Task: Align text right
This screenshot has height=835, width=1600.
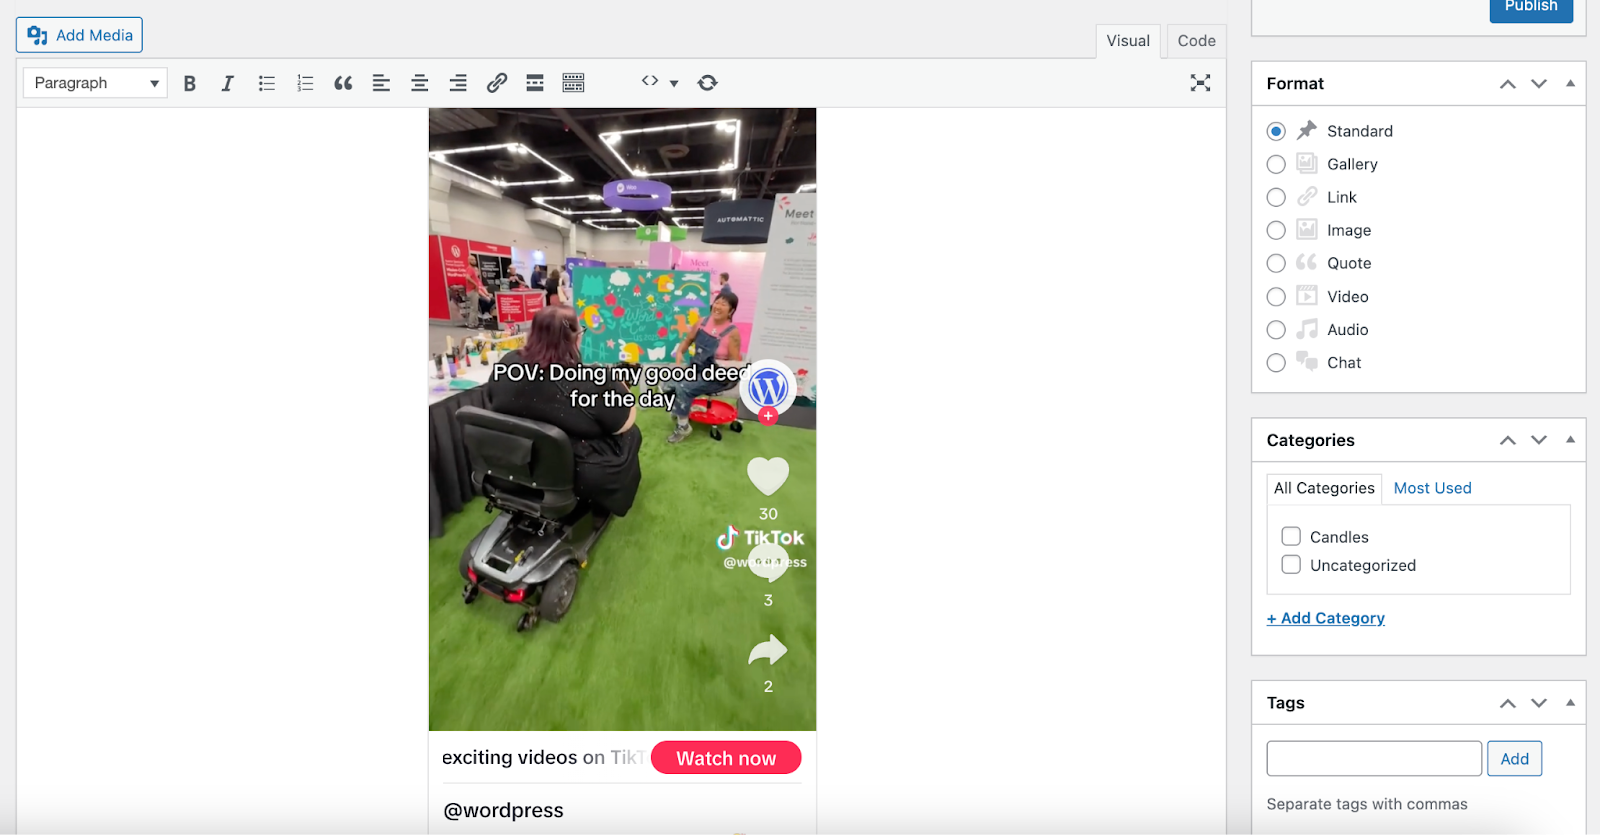Action: 458,83
